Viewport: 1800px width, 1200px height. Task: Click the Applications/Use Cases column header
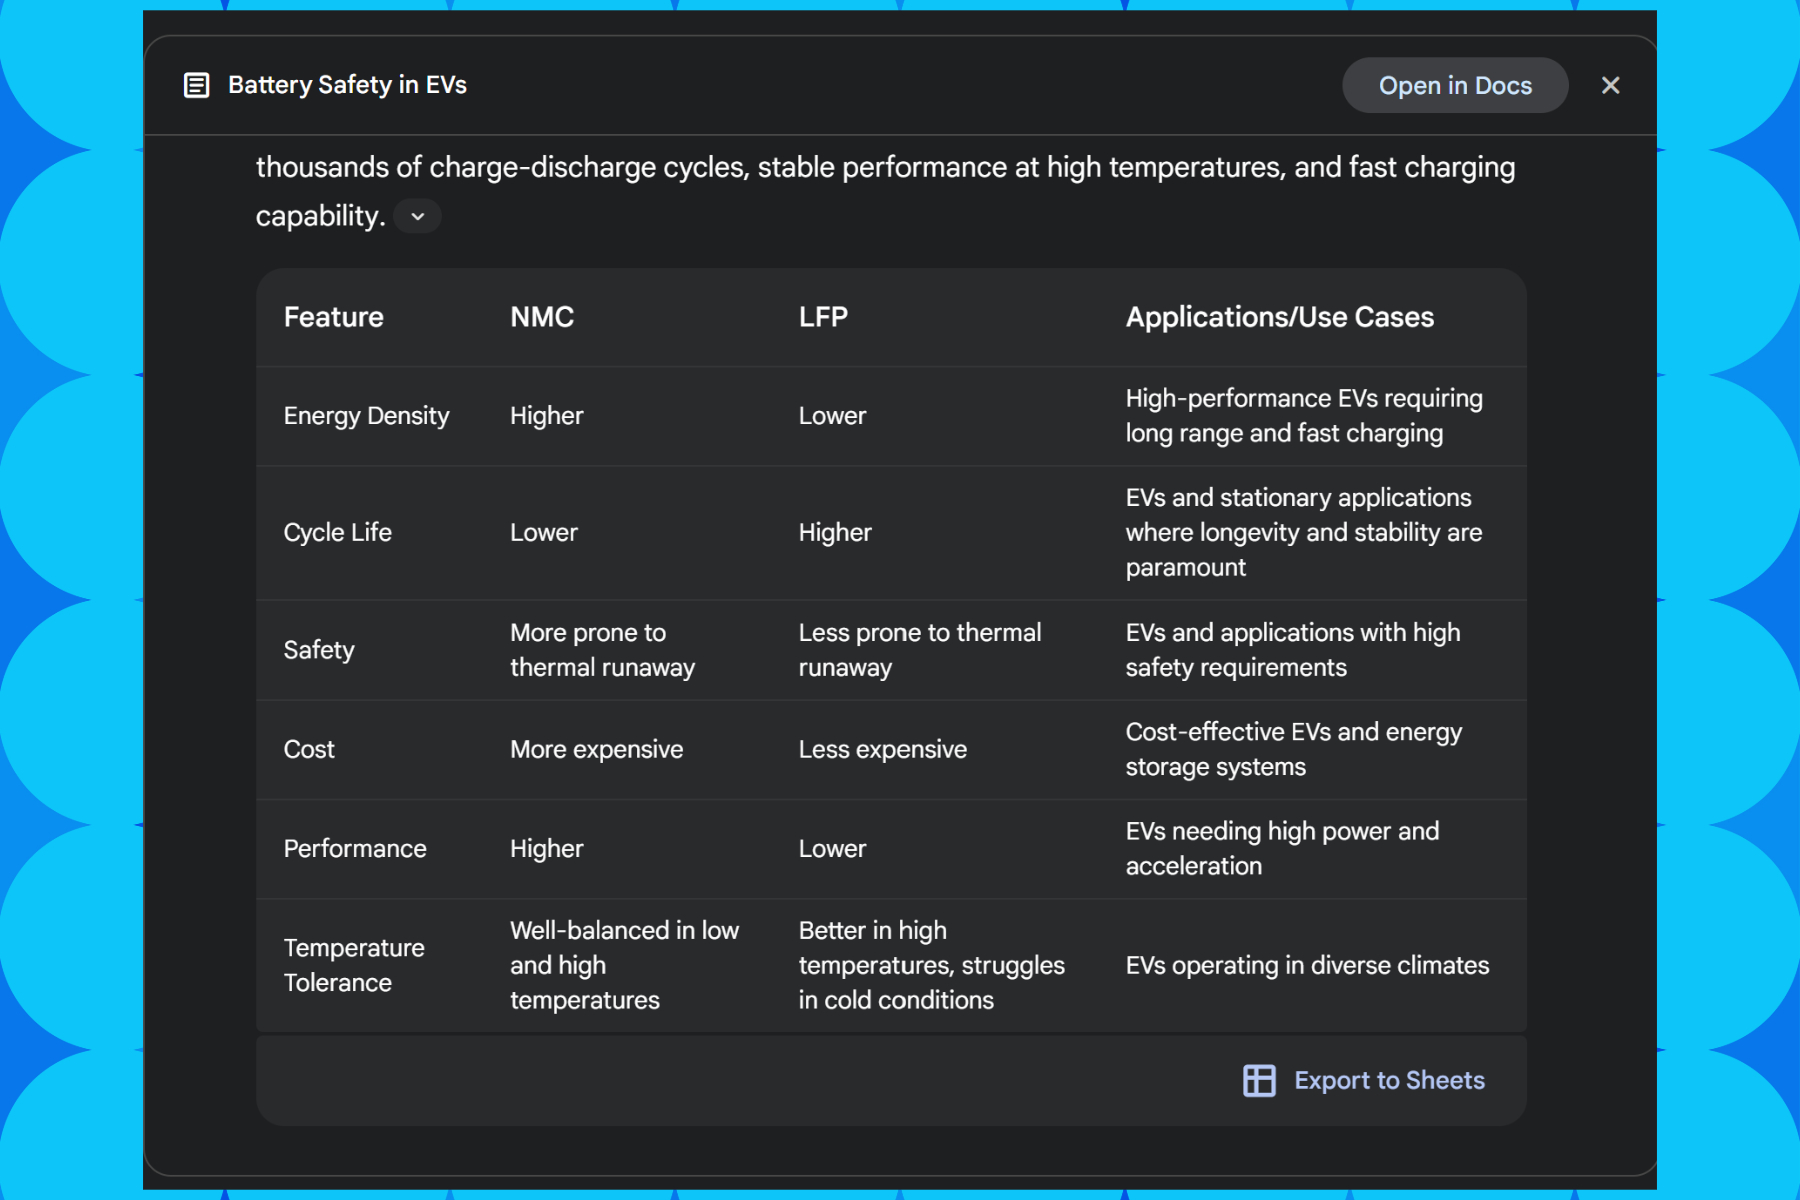coord(1279,317)
